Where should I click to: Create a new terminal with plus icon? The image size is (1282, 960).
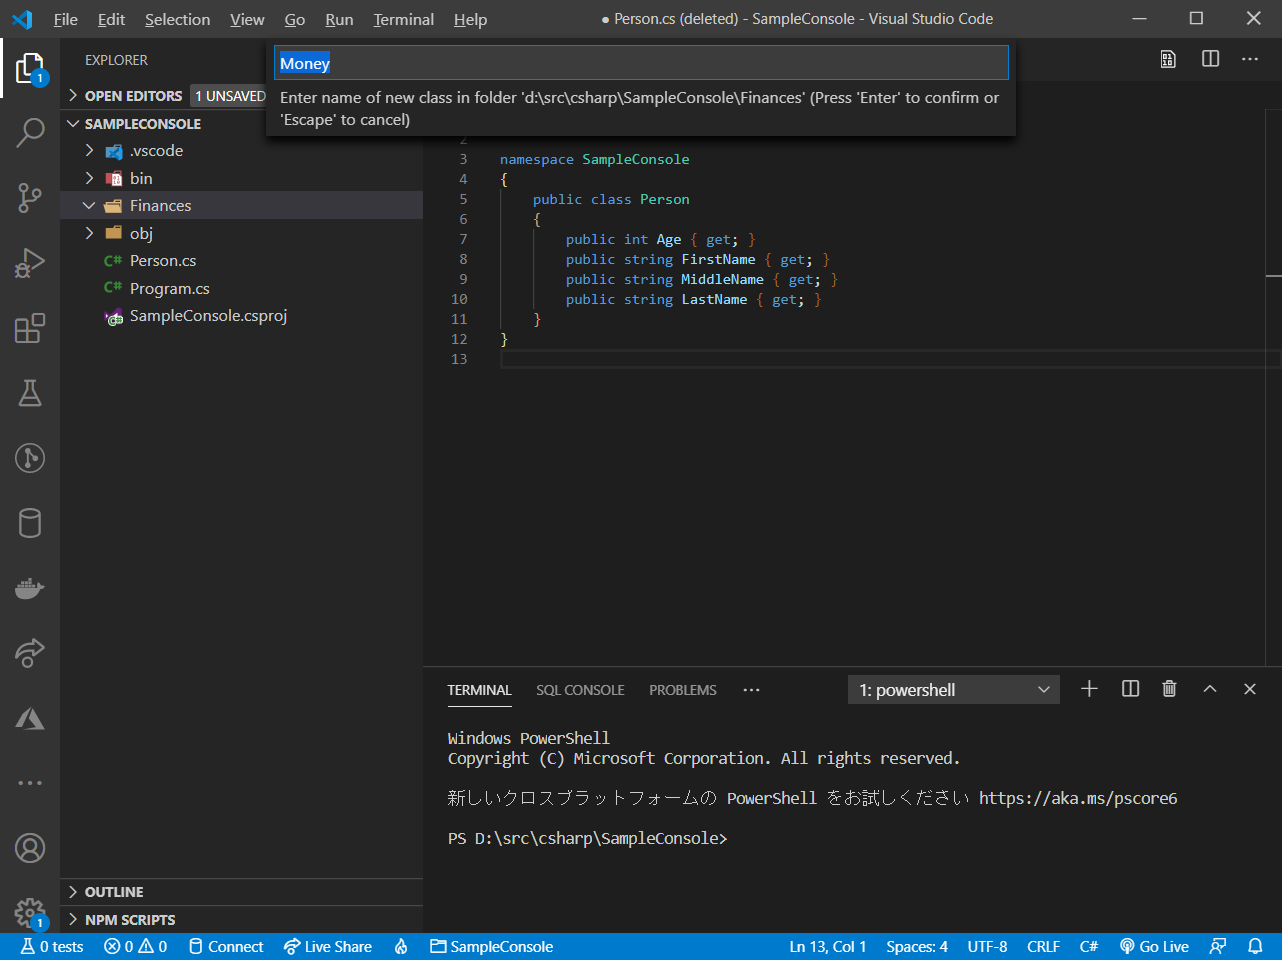(1090, 689)
